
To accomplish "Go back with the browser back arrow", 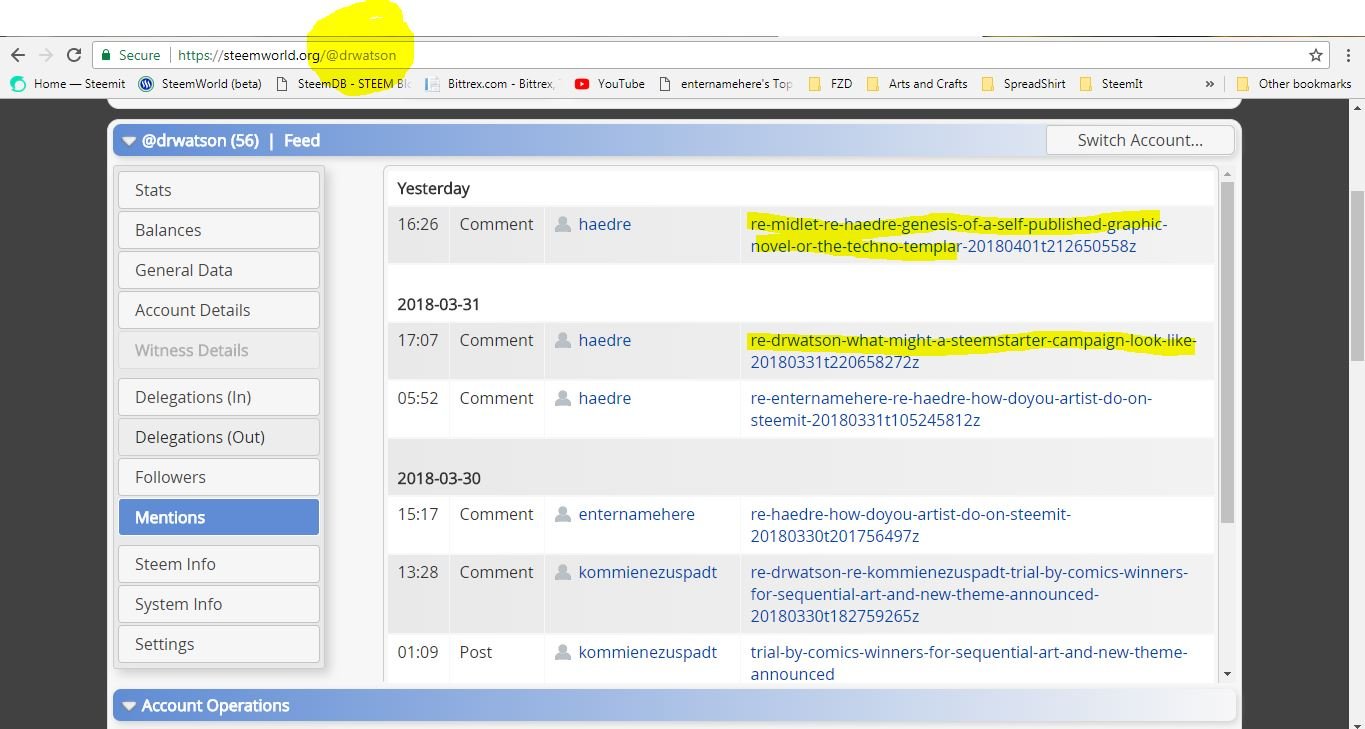I will (x=18, y=55).
